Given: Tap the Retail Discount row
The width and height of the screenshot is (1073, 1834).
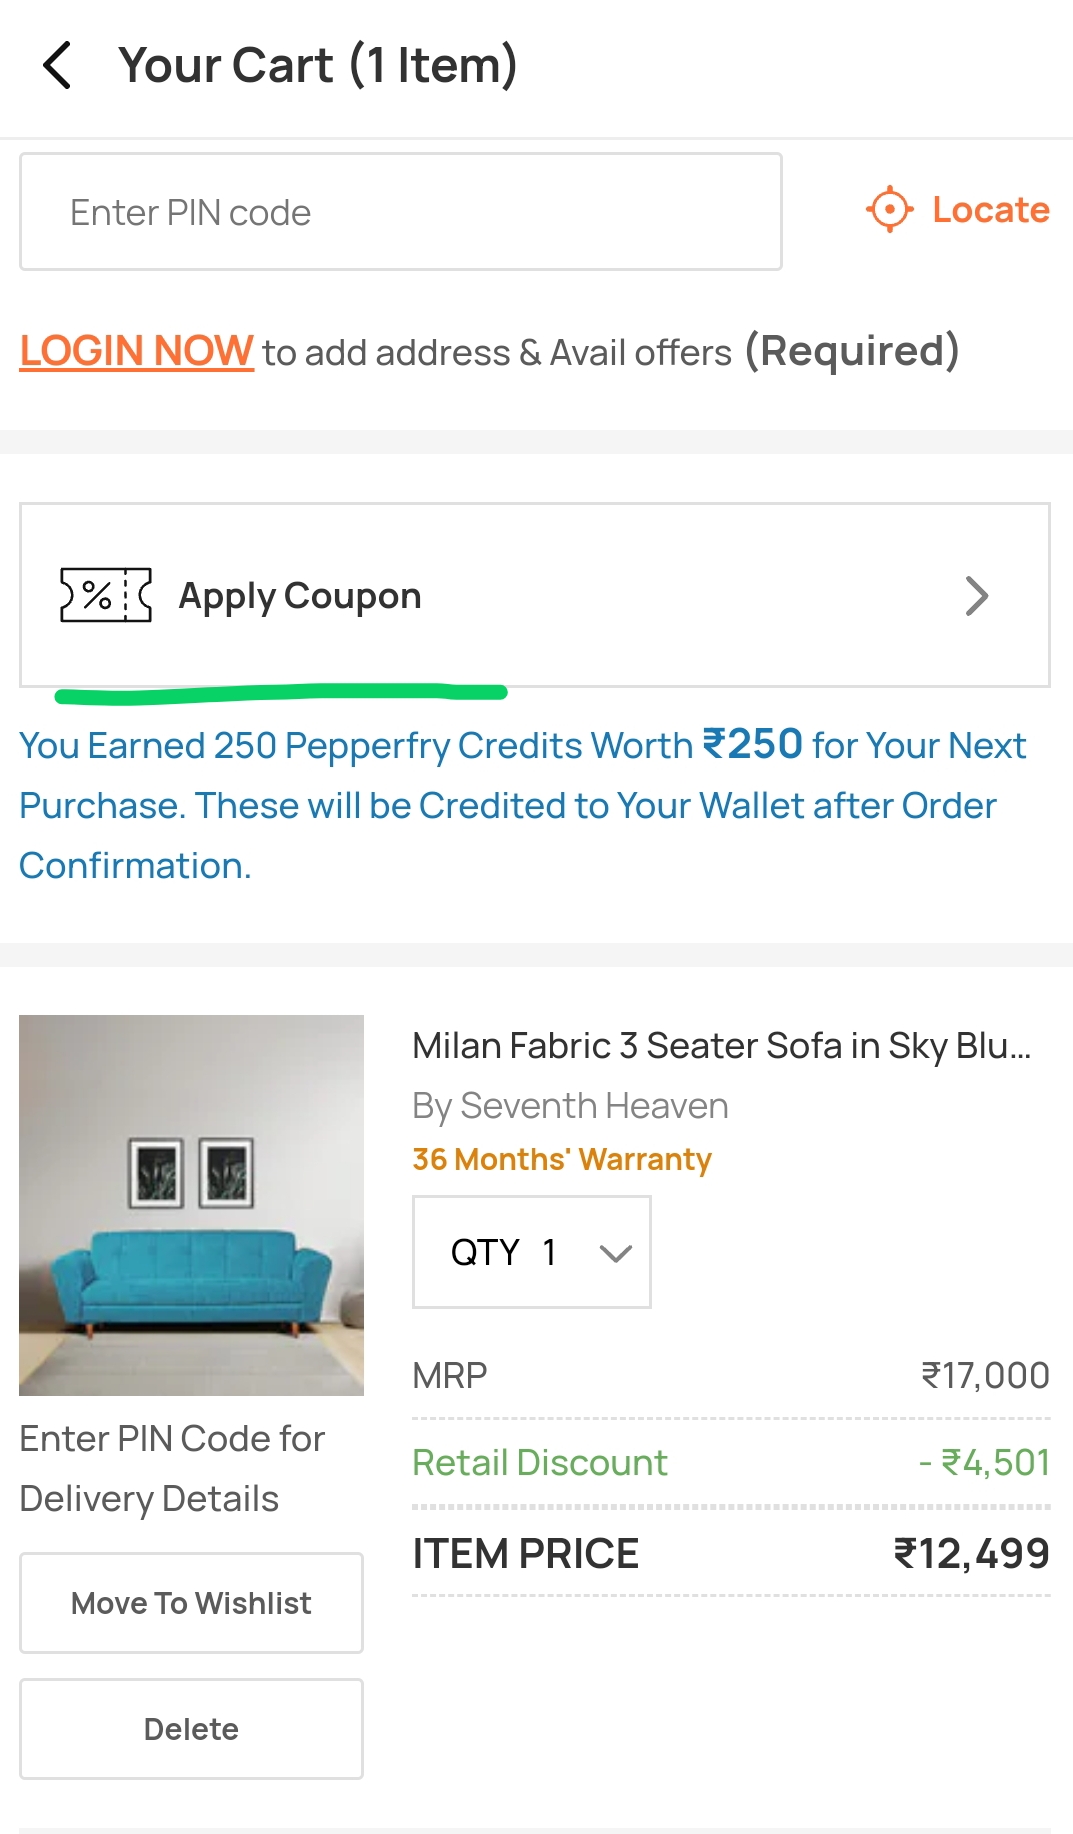Looking at the screenshot, I should (731, 1463).
